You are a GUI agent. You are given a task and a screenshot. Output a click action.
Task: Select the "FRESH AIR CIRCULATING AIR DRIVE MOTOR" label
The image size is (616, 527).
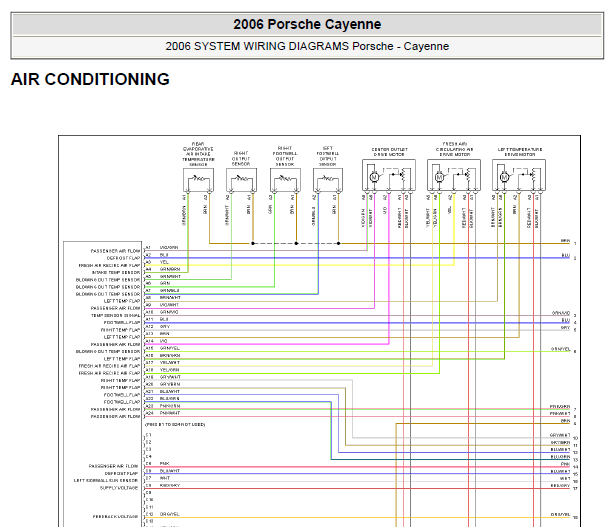[x=455, y=149]
